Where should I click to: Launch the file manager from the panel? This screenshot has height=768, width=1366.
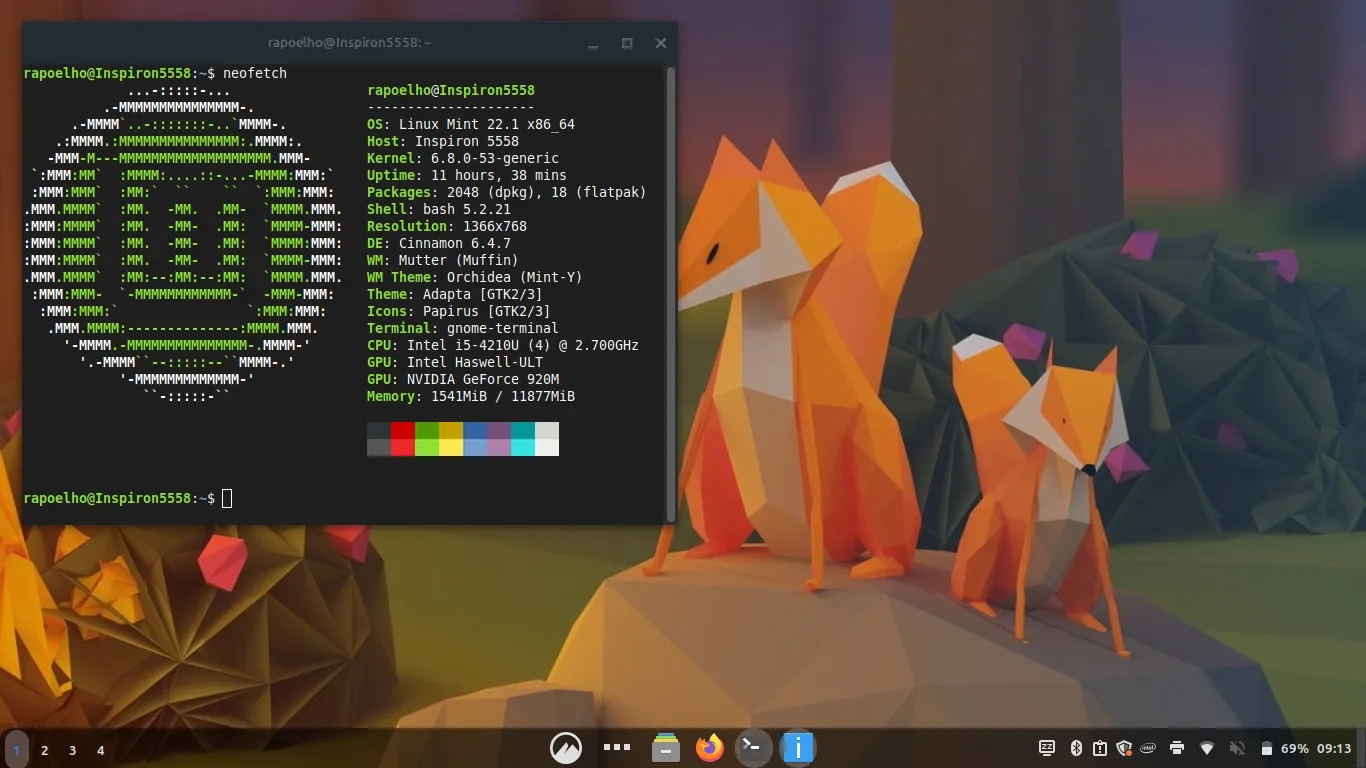666,748
